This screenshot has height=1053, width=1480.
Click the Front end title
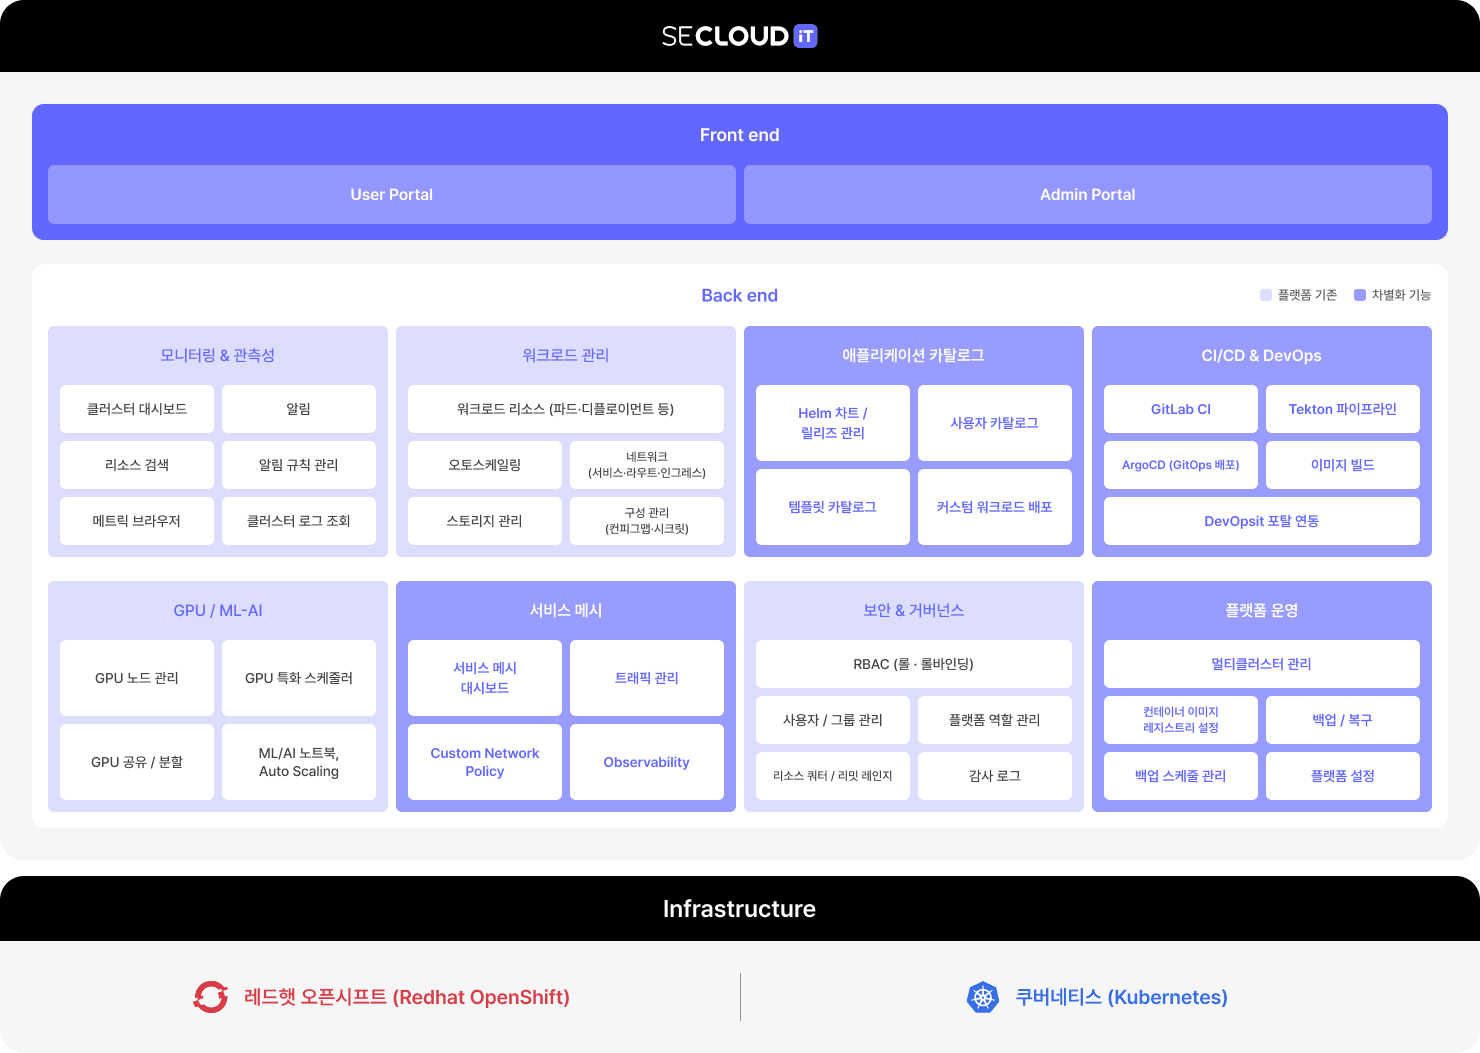point(740,135)
